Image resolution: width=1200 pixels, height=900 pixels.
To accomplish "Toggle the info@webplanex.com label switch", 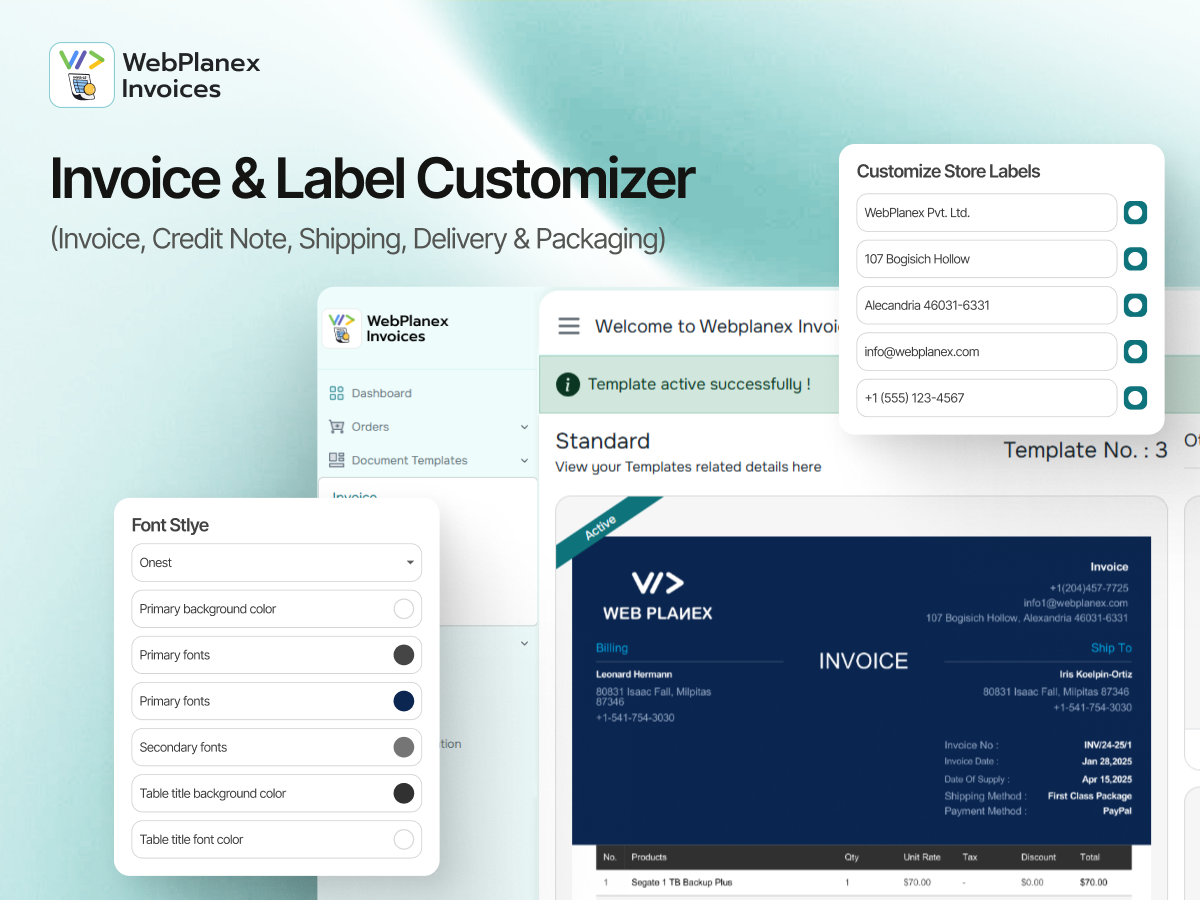I will coord(1135,352).
